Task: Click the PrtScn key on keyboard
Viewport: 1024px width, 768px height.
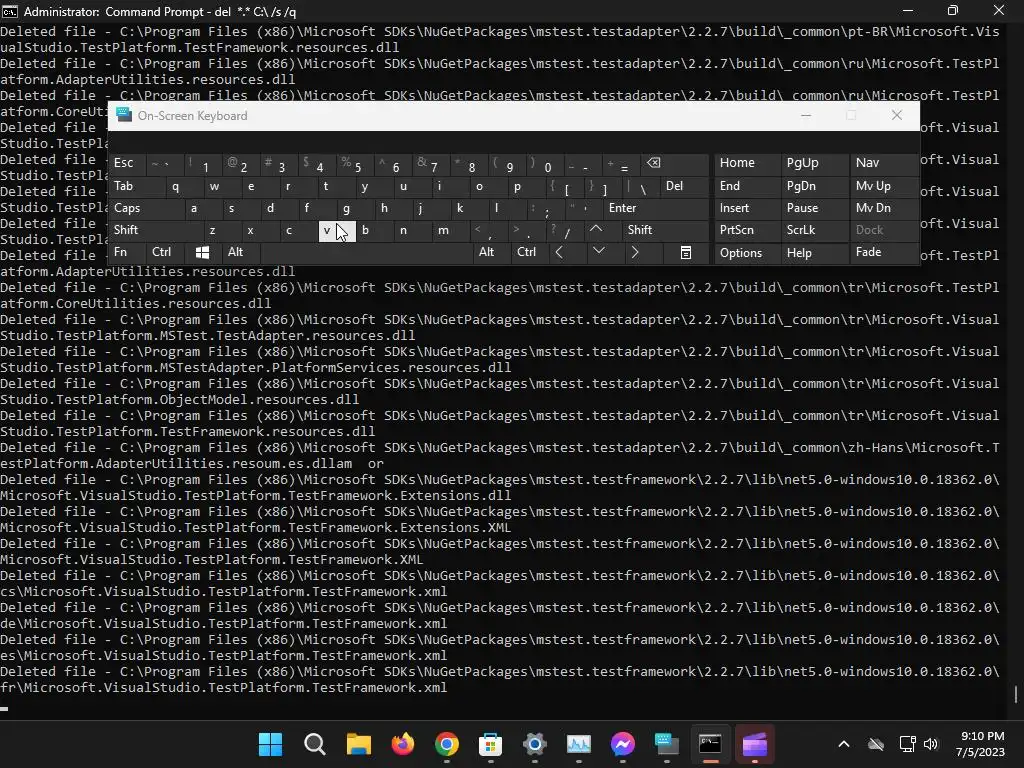Action: click(747, 230)
